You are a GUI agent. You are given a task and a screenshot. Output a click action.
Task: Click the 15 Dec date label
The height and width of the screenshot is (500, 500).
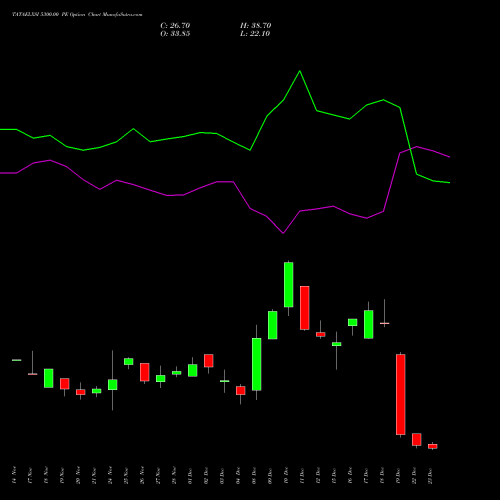[334, 475]
